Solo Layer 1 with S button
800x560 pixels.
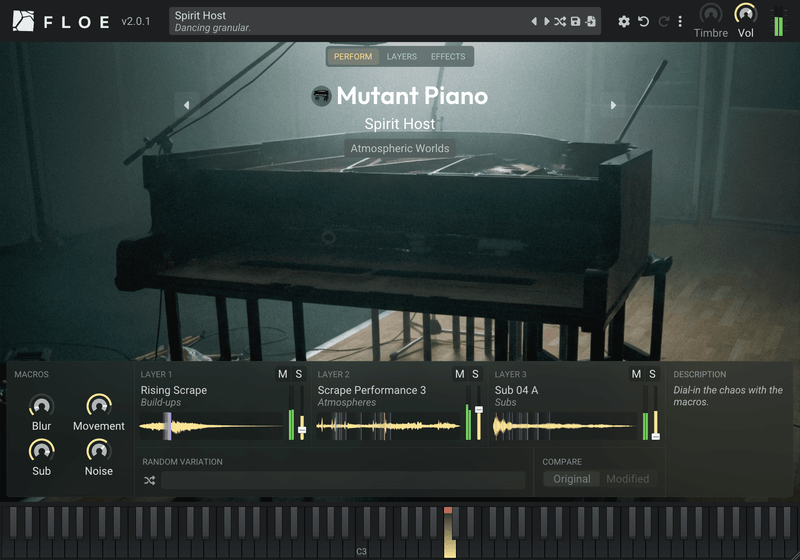pyautogui.click(x=299, y=374)
